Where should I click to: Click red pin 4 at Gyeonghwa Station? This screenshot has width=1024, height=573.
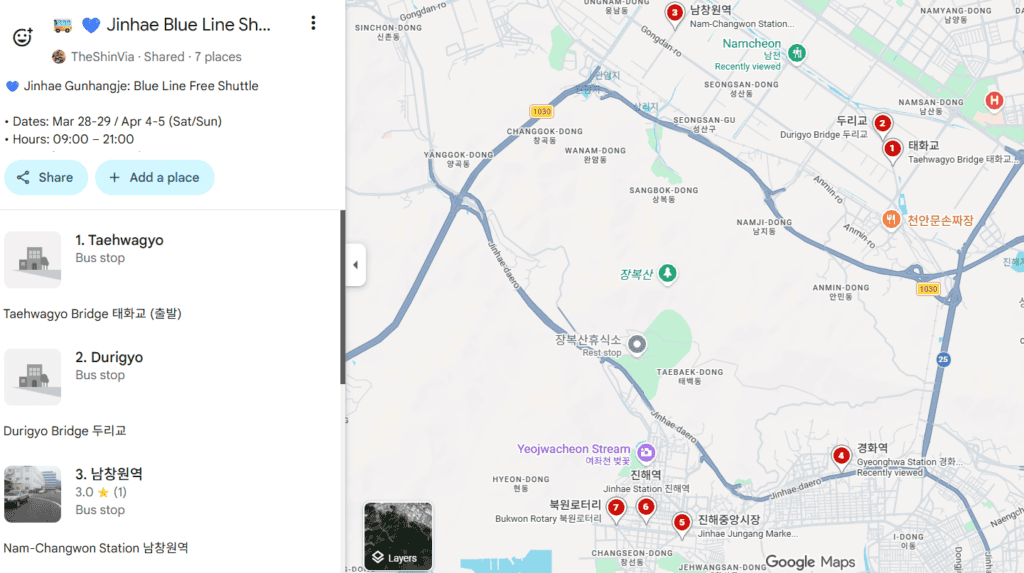point(842,457)
